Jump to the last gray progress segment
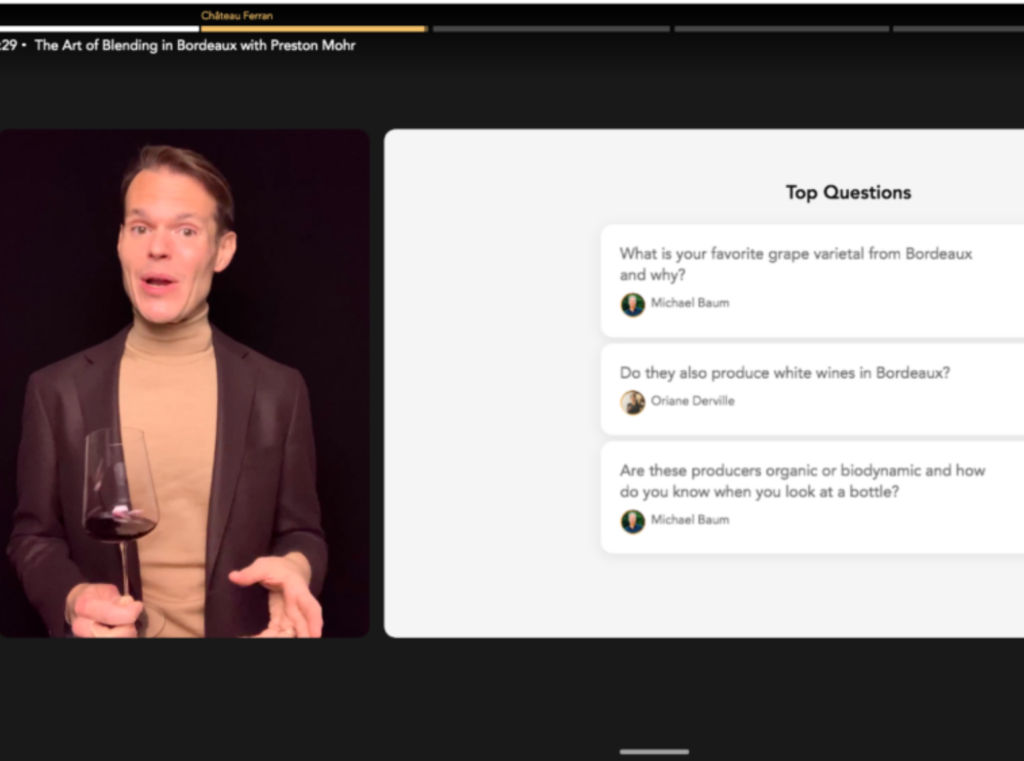The image size is (1024, 761). 958,29
